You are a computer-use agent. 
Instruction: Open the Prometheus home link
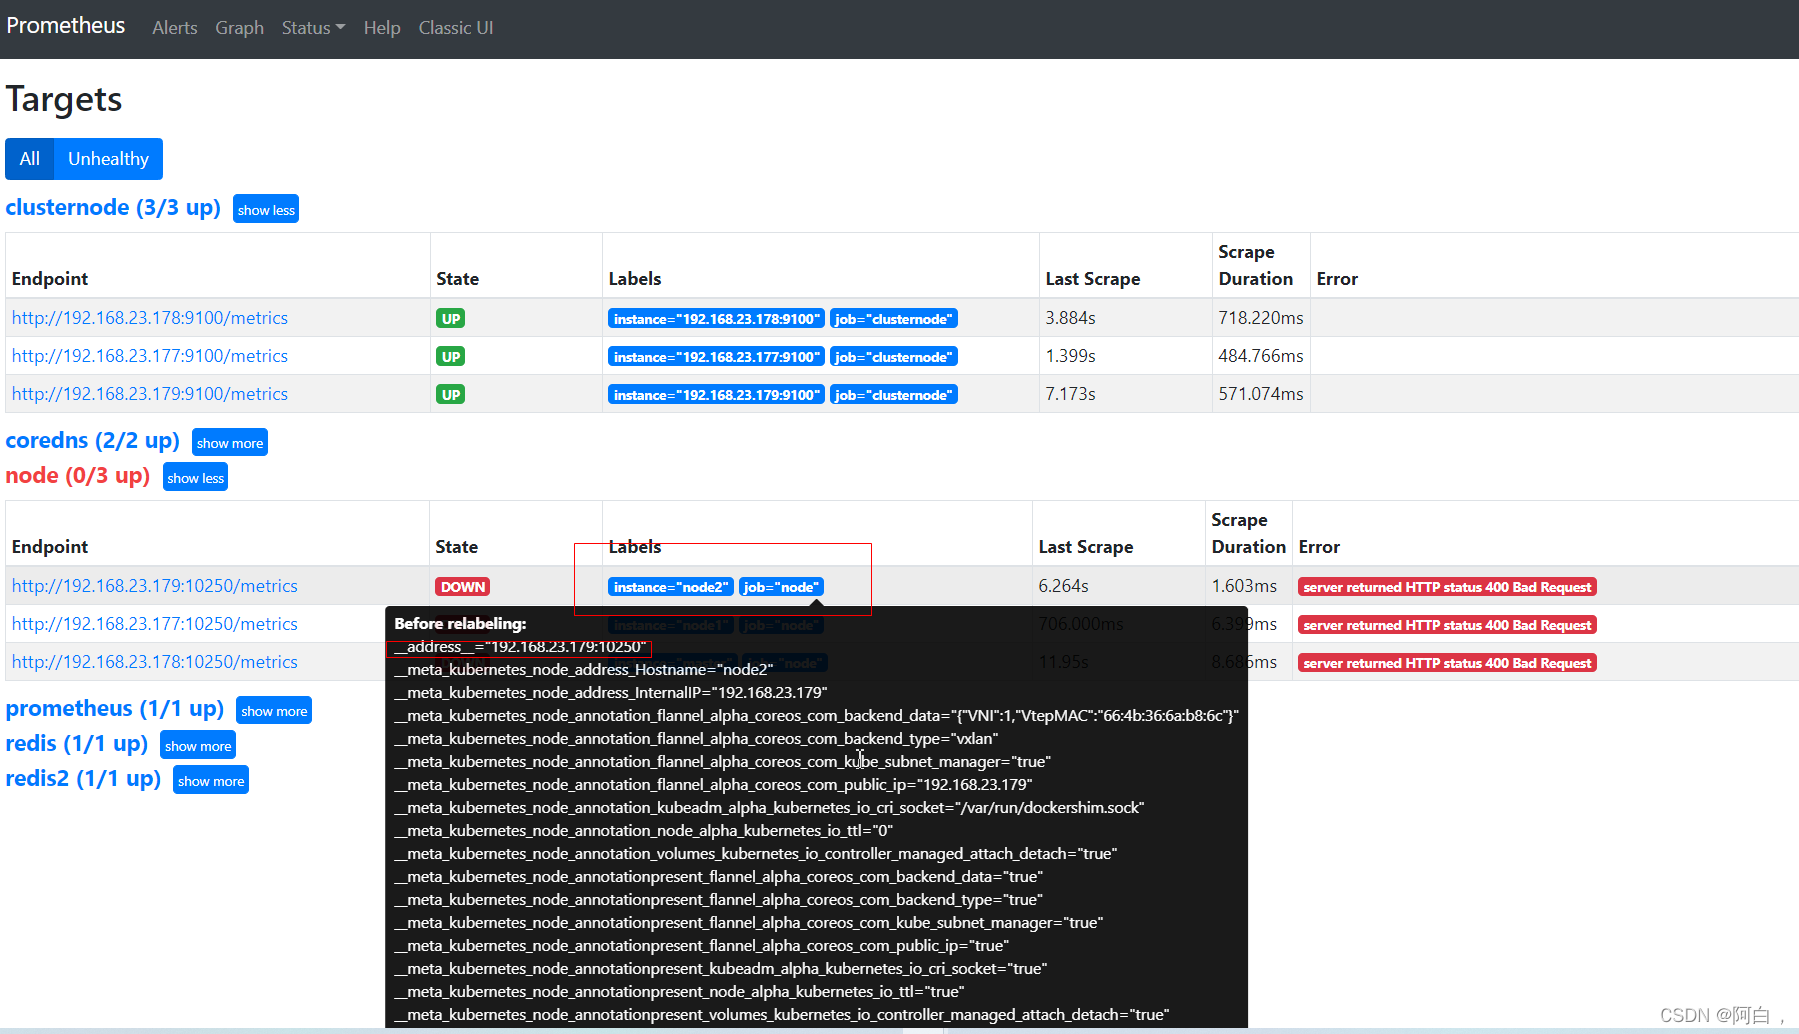(x=66, y=26)
